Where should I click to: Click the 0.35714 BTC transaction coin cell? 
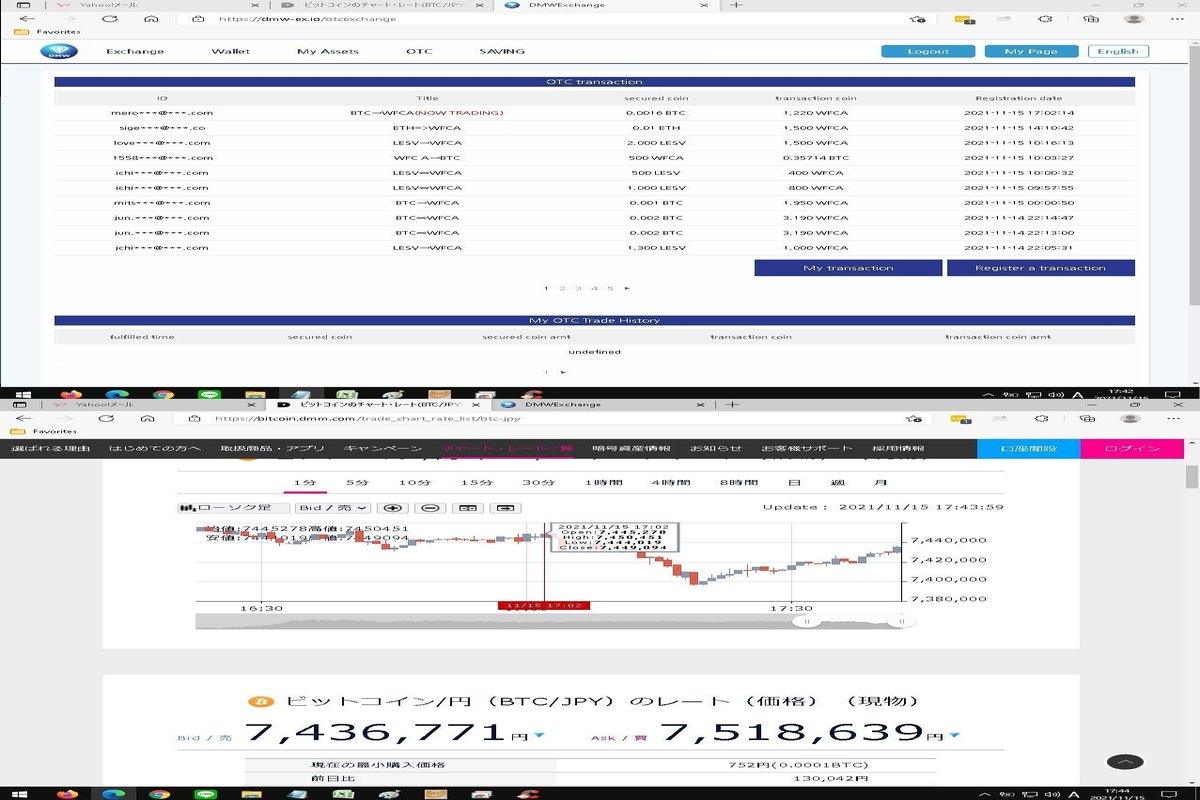(x=816, y=158)
